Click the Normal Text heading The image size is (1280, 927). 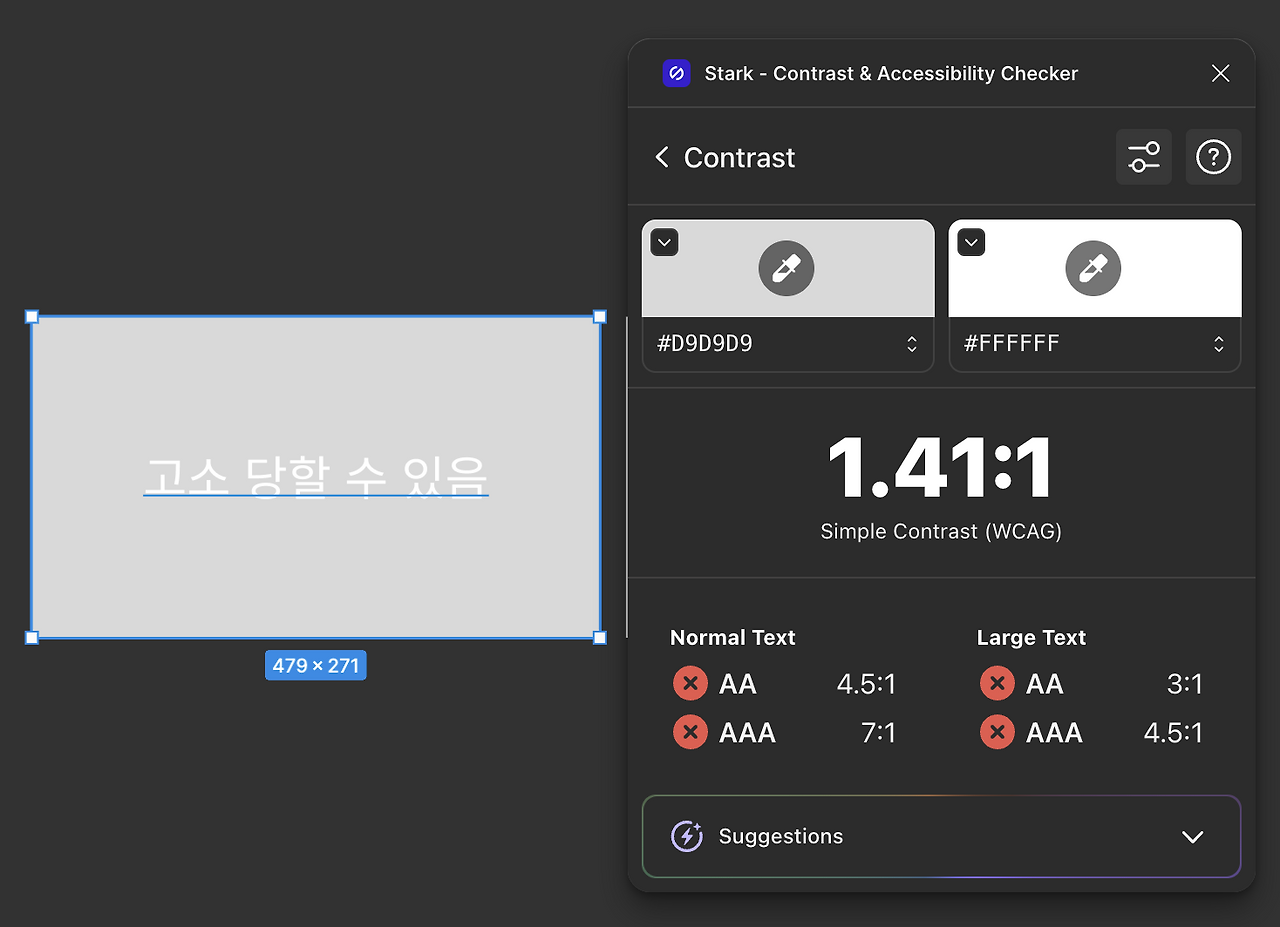tap(733, 638)
